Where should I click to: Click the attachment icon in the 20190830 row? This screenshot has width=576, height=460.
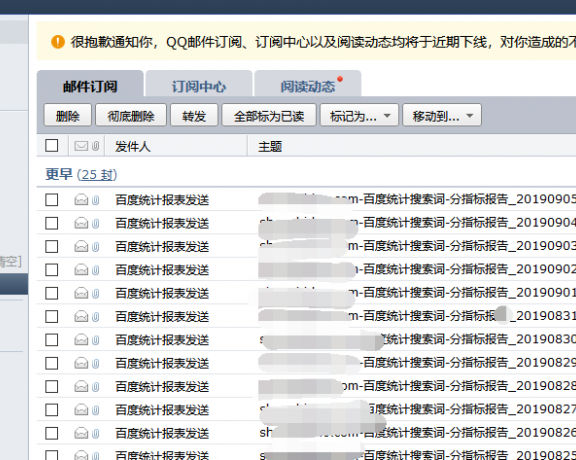96,340
